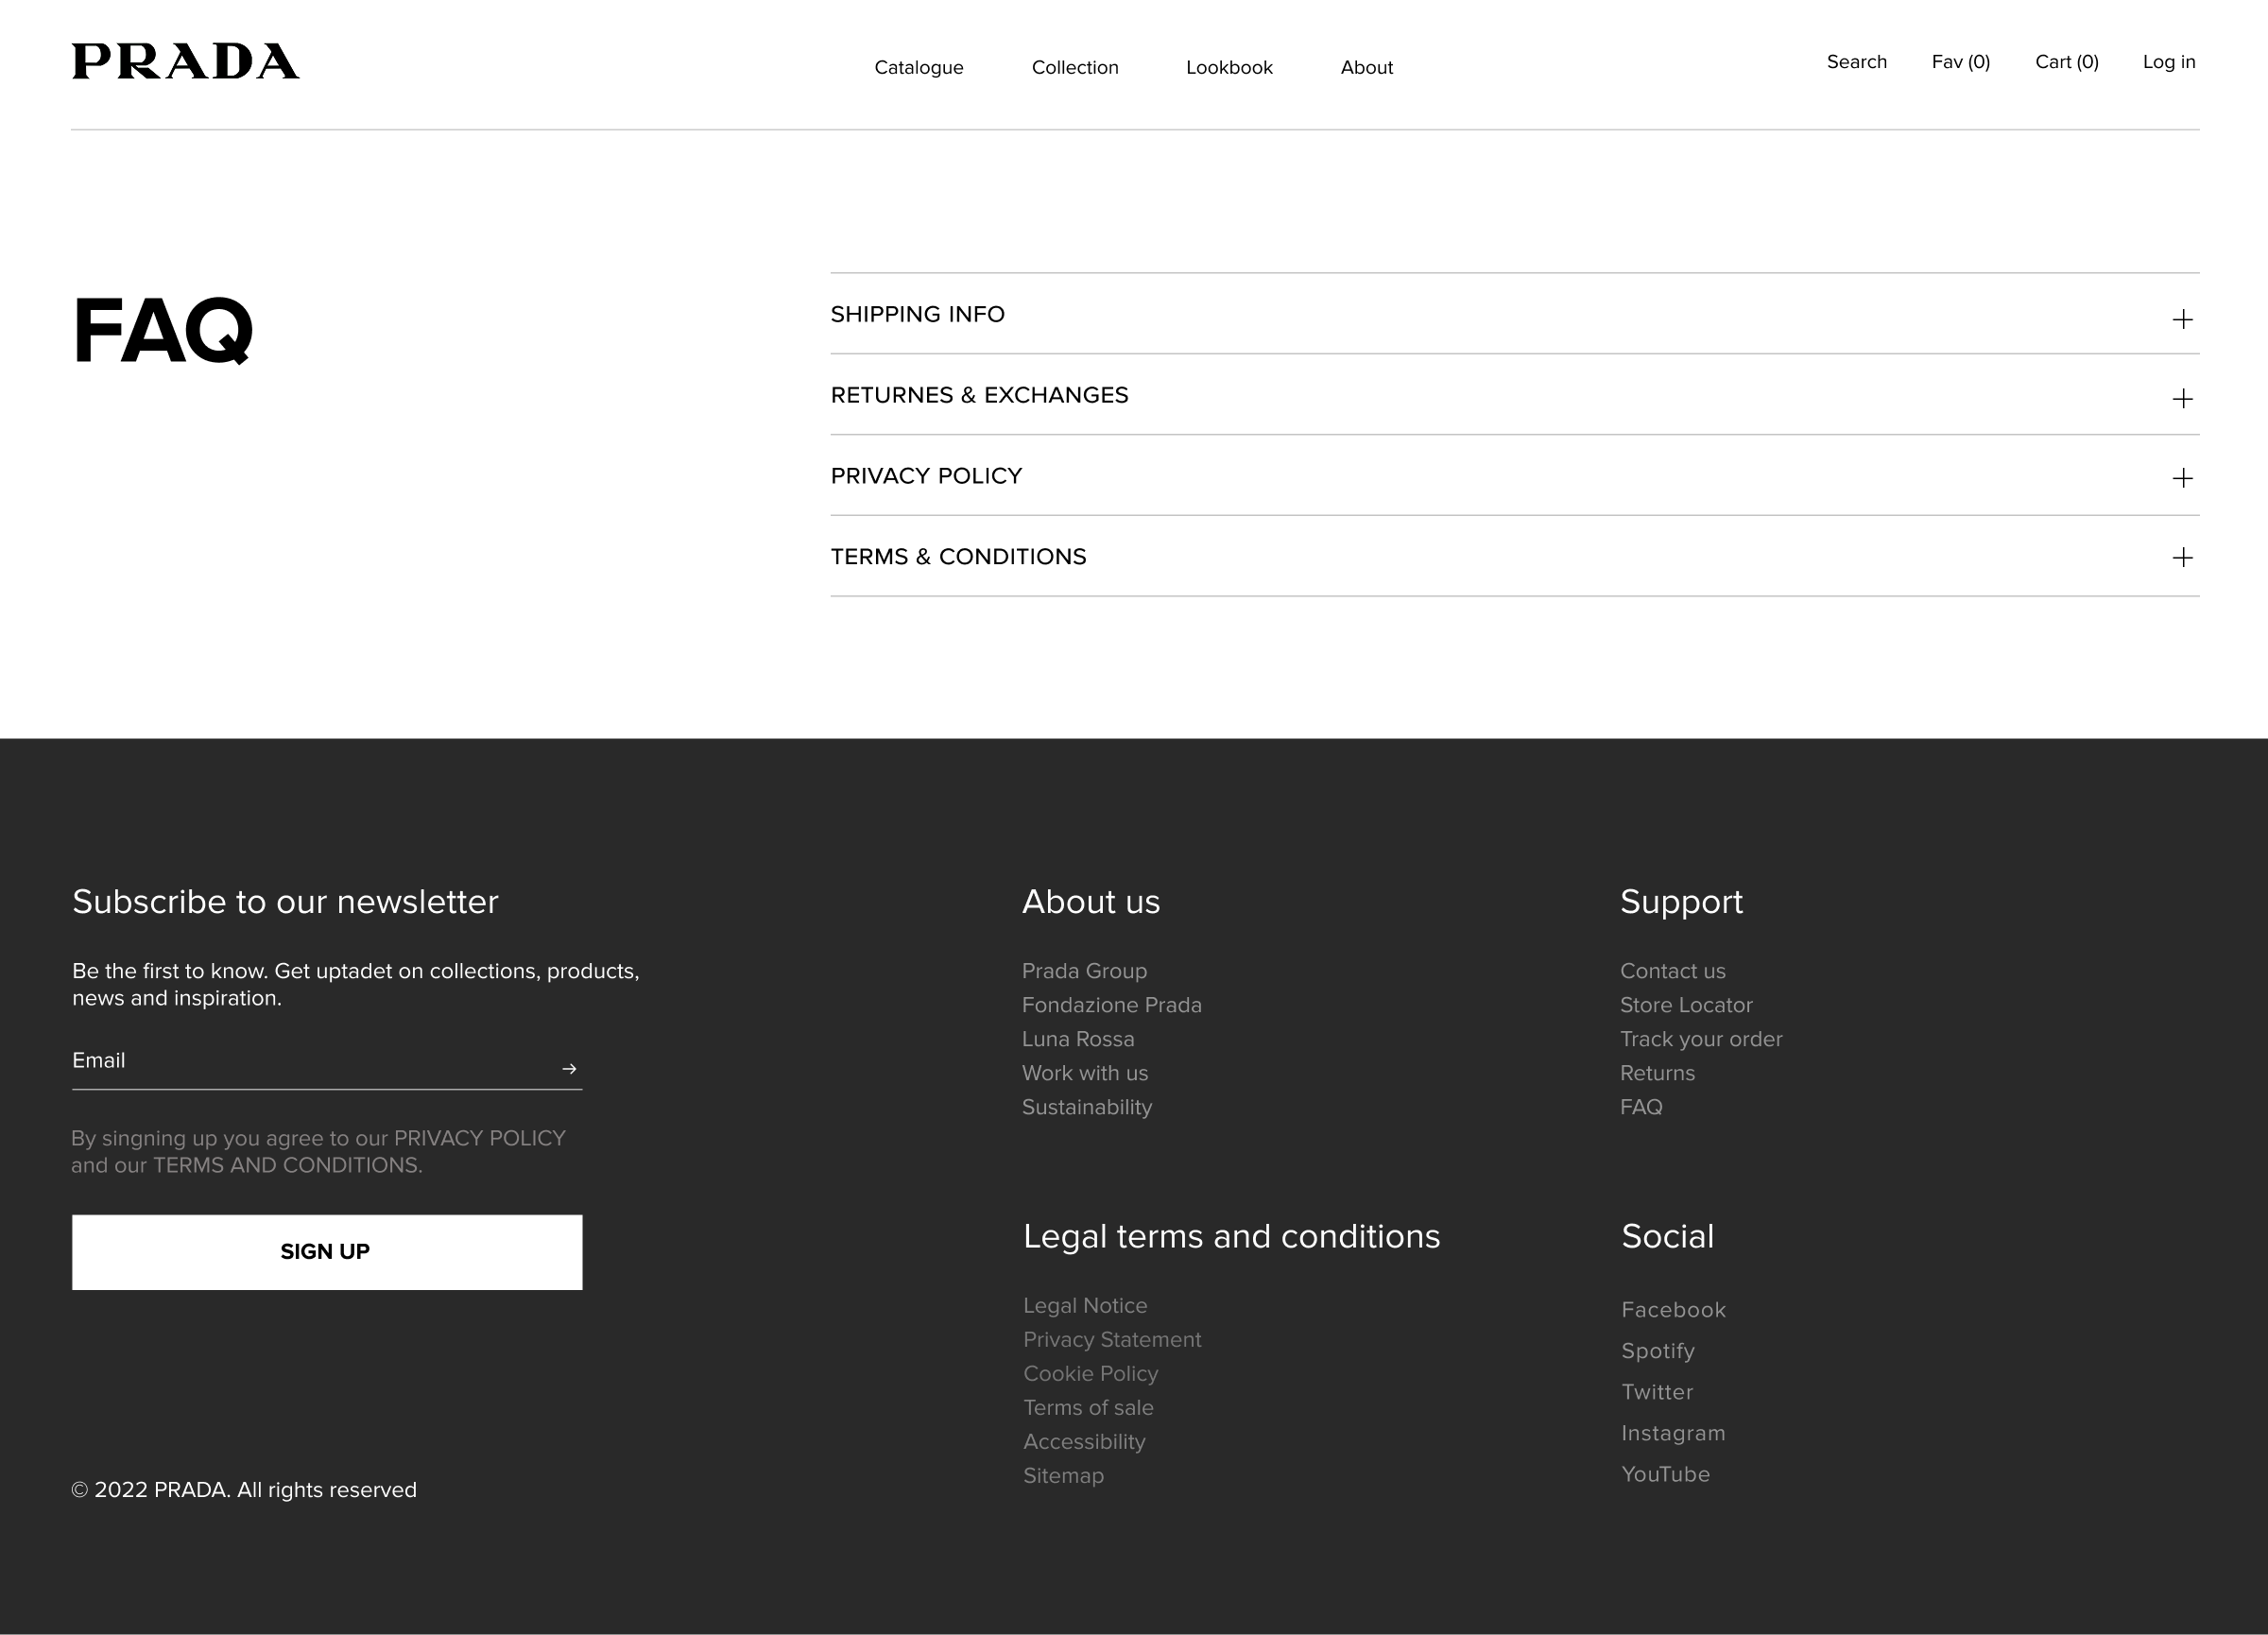Image resolution: width=2268 pixels, height=1635 pixels.
Task: Expand Privacy Policy with its plus icon
Action: point(2183,478)
